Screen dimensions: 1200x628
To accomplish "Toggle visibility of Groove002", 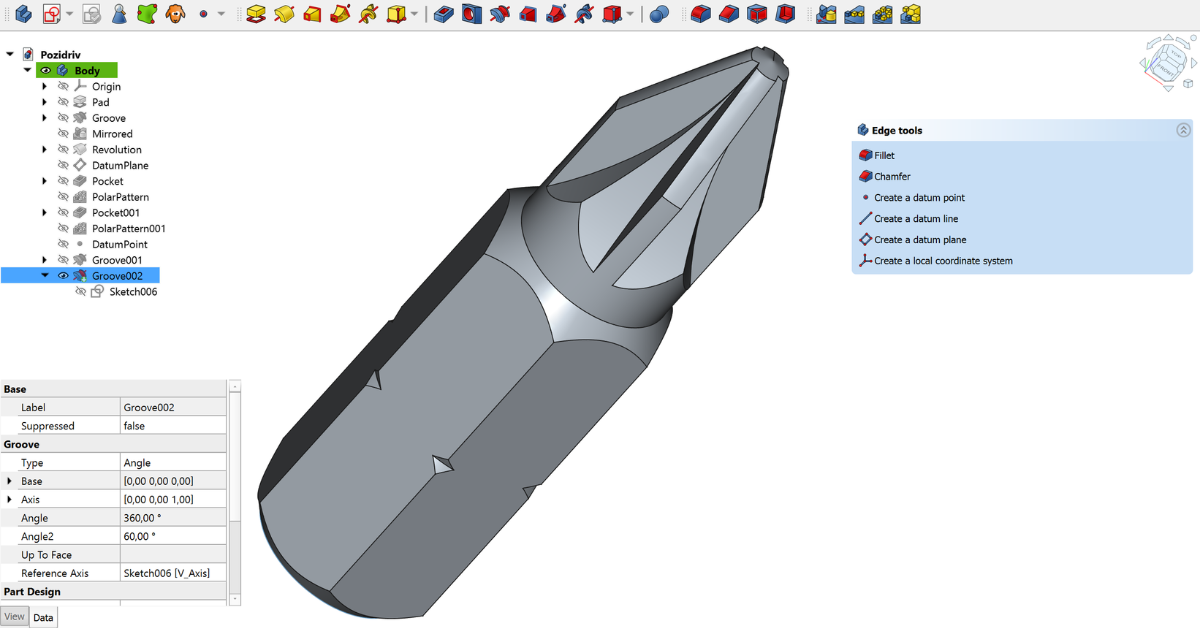I will [x=63, y=275].
